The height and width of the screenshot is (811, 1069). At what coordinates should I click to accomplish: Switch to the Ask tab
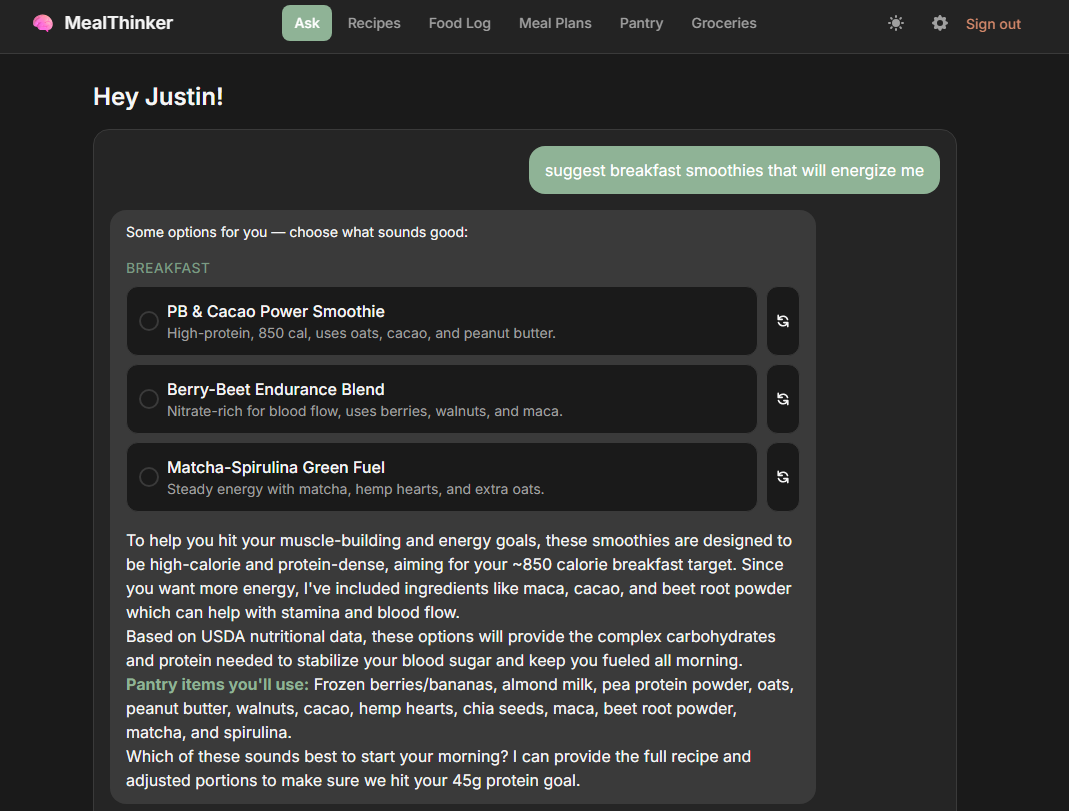306,22
